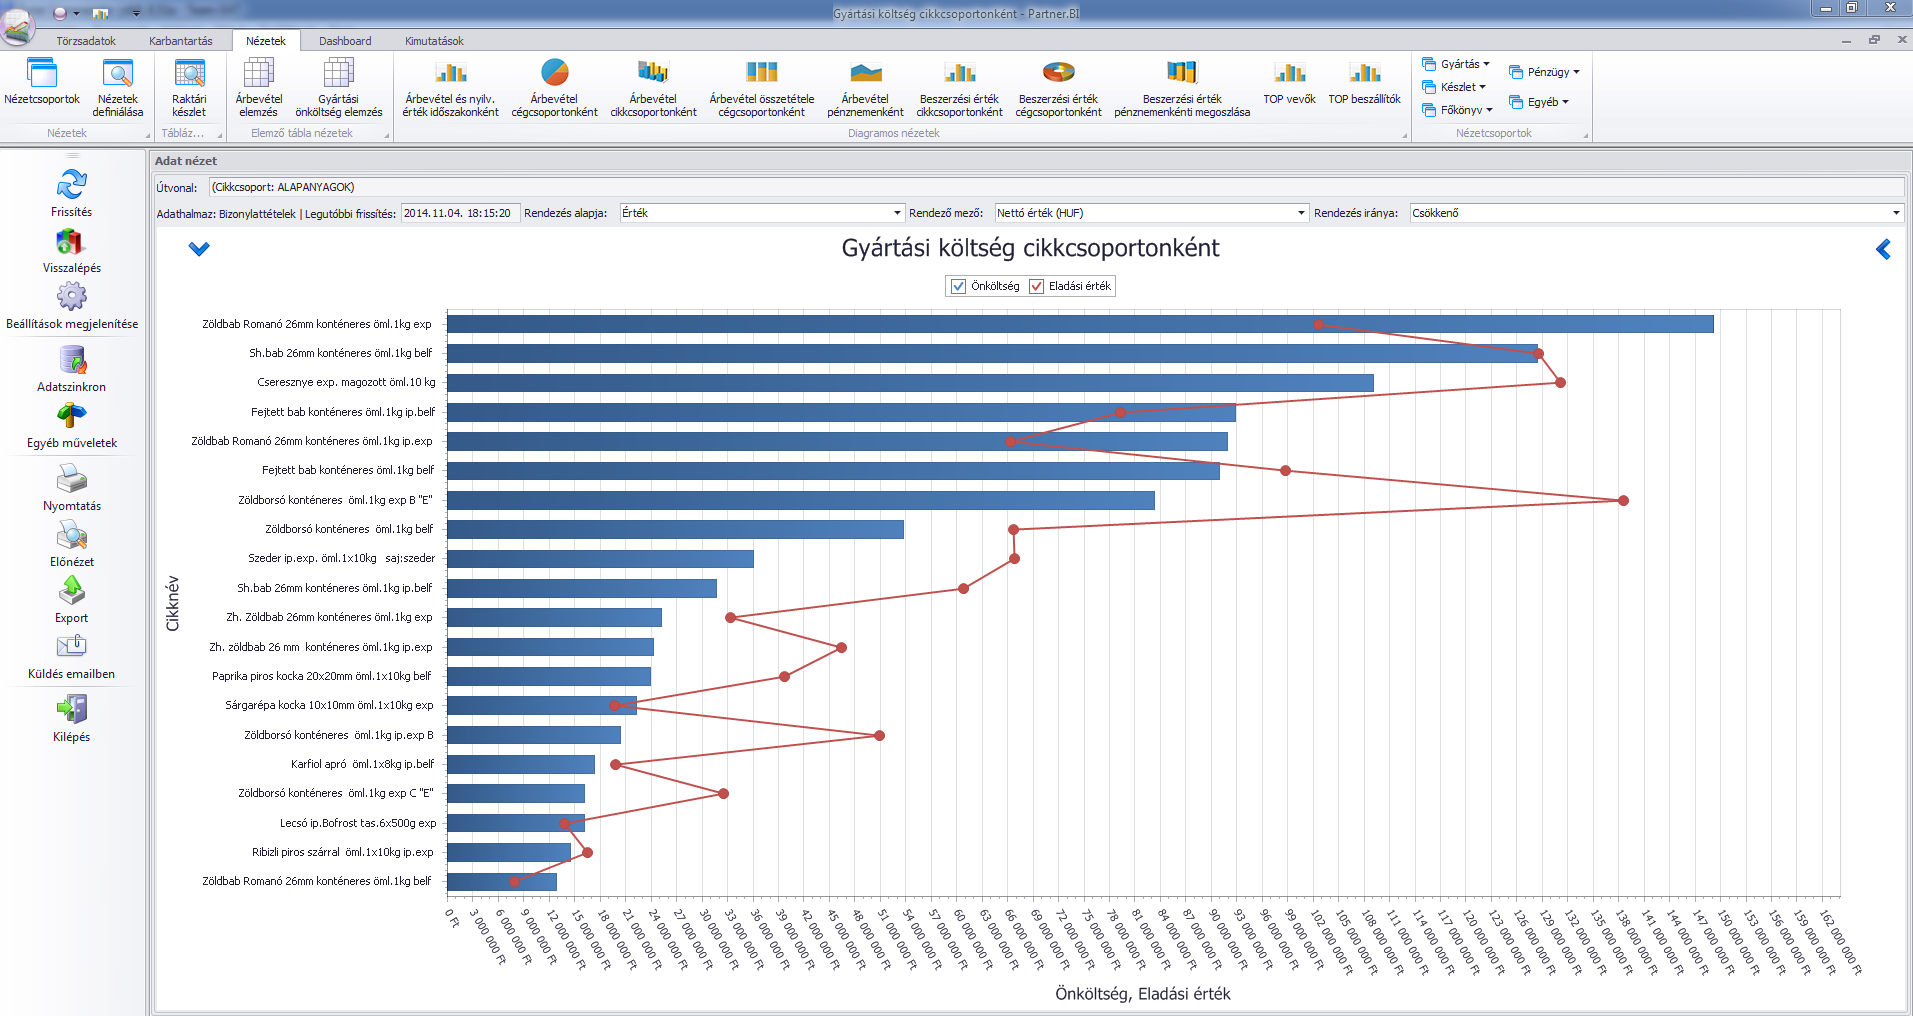Click 'Lecsó ip.Bofrost tas.6x500g exp' label

coord(358,823)
